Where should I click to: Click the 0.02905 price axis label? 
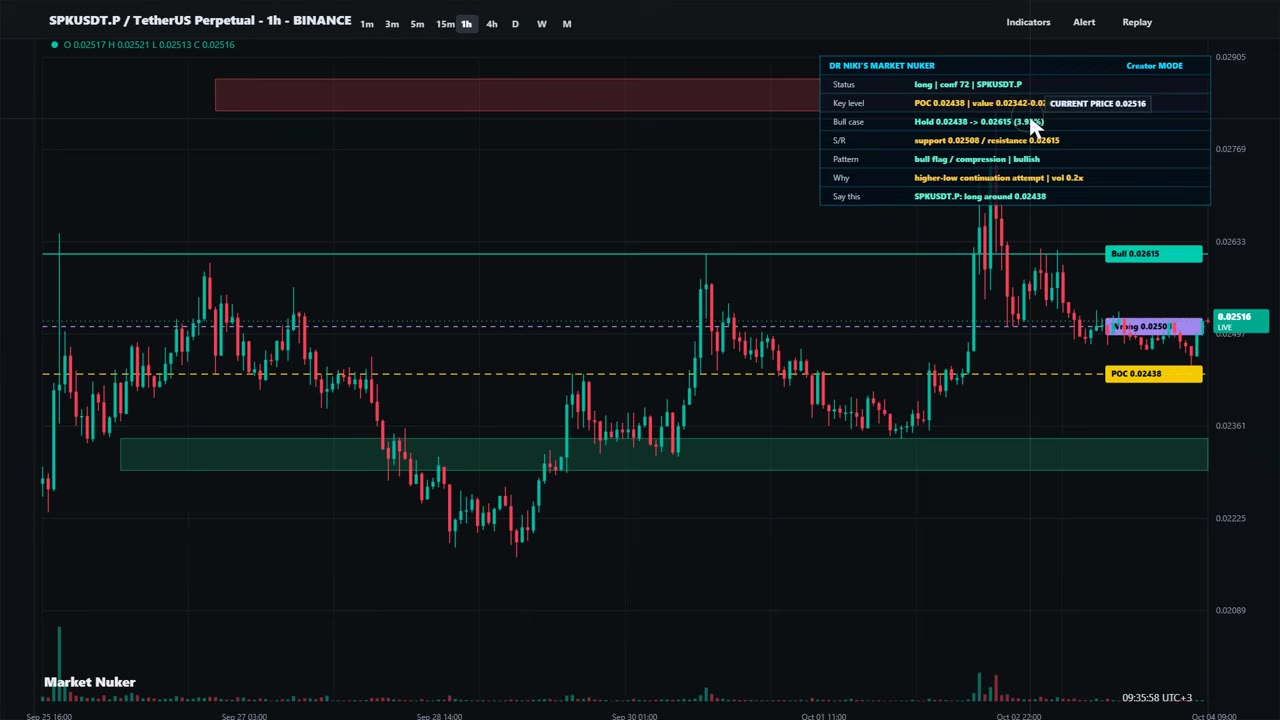pos(1230,57)
